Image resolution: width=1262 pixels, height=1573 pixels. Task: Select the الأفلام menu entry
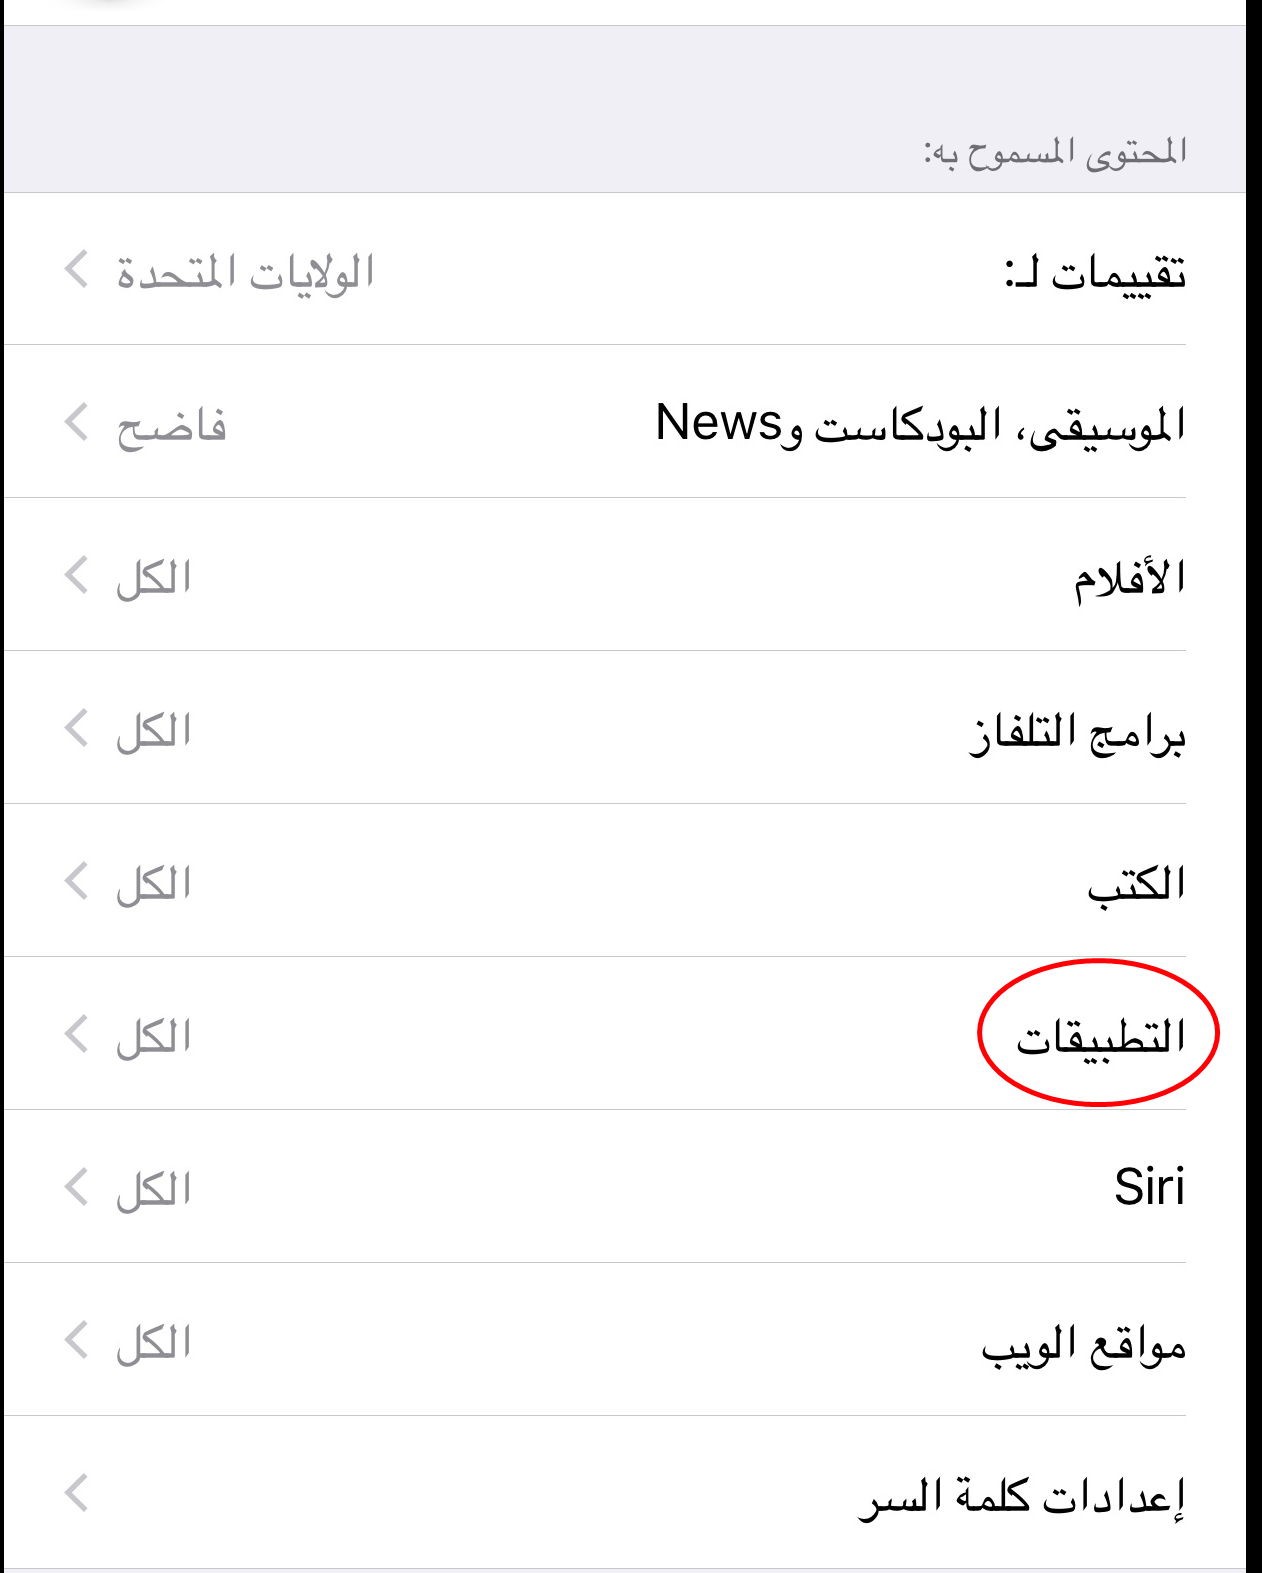point(1129,578)
